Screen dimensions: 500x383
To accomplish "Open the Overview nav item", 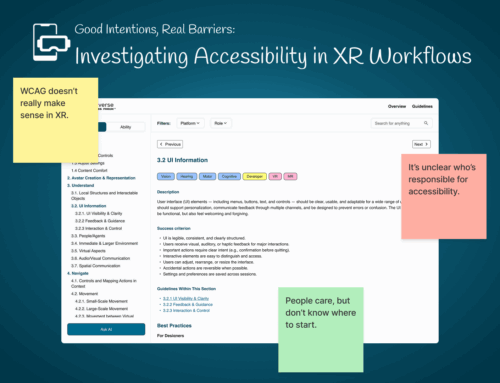I will coord(397,106).
